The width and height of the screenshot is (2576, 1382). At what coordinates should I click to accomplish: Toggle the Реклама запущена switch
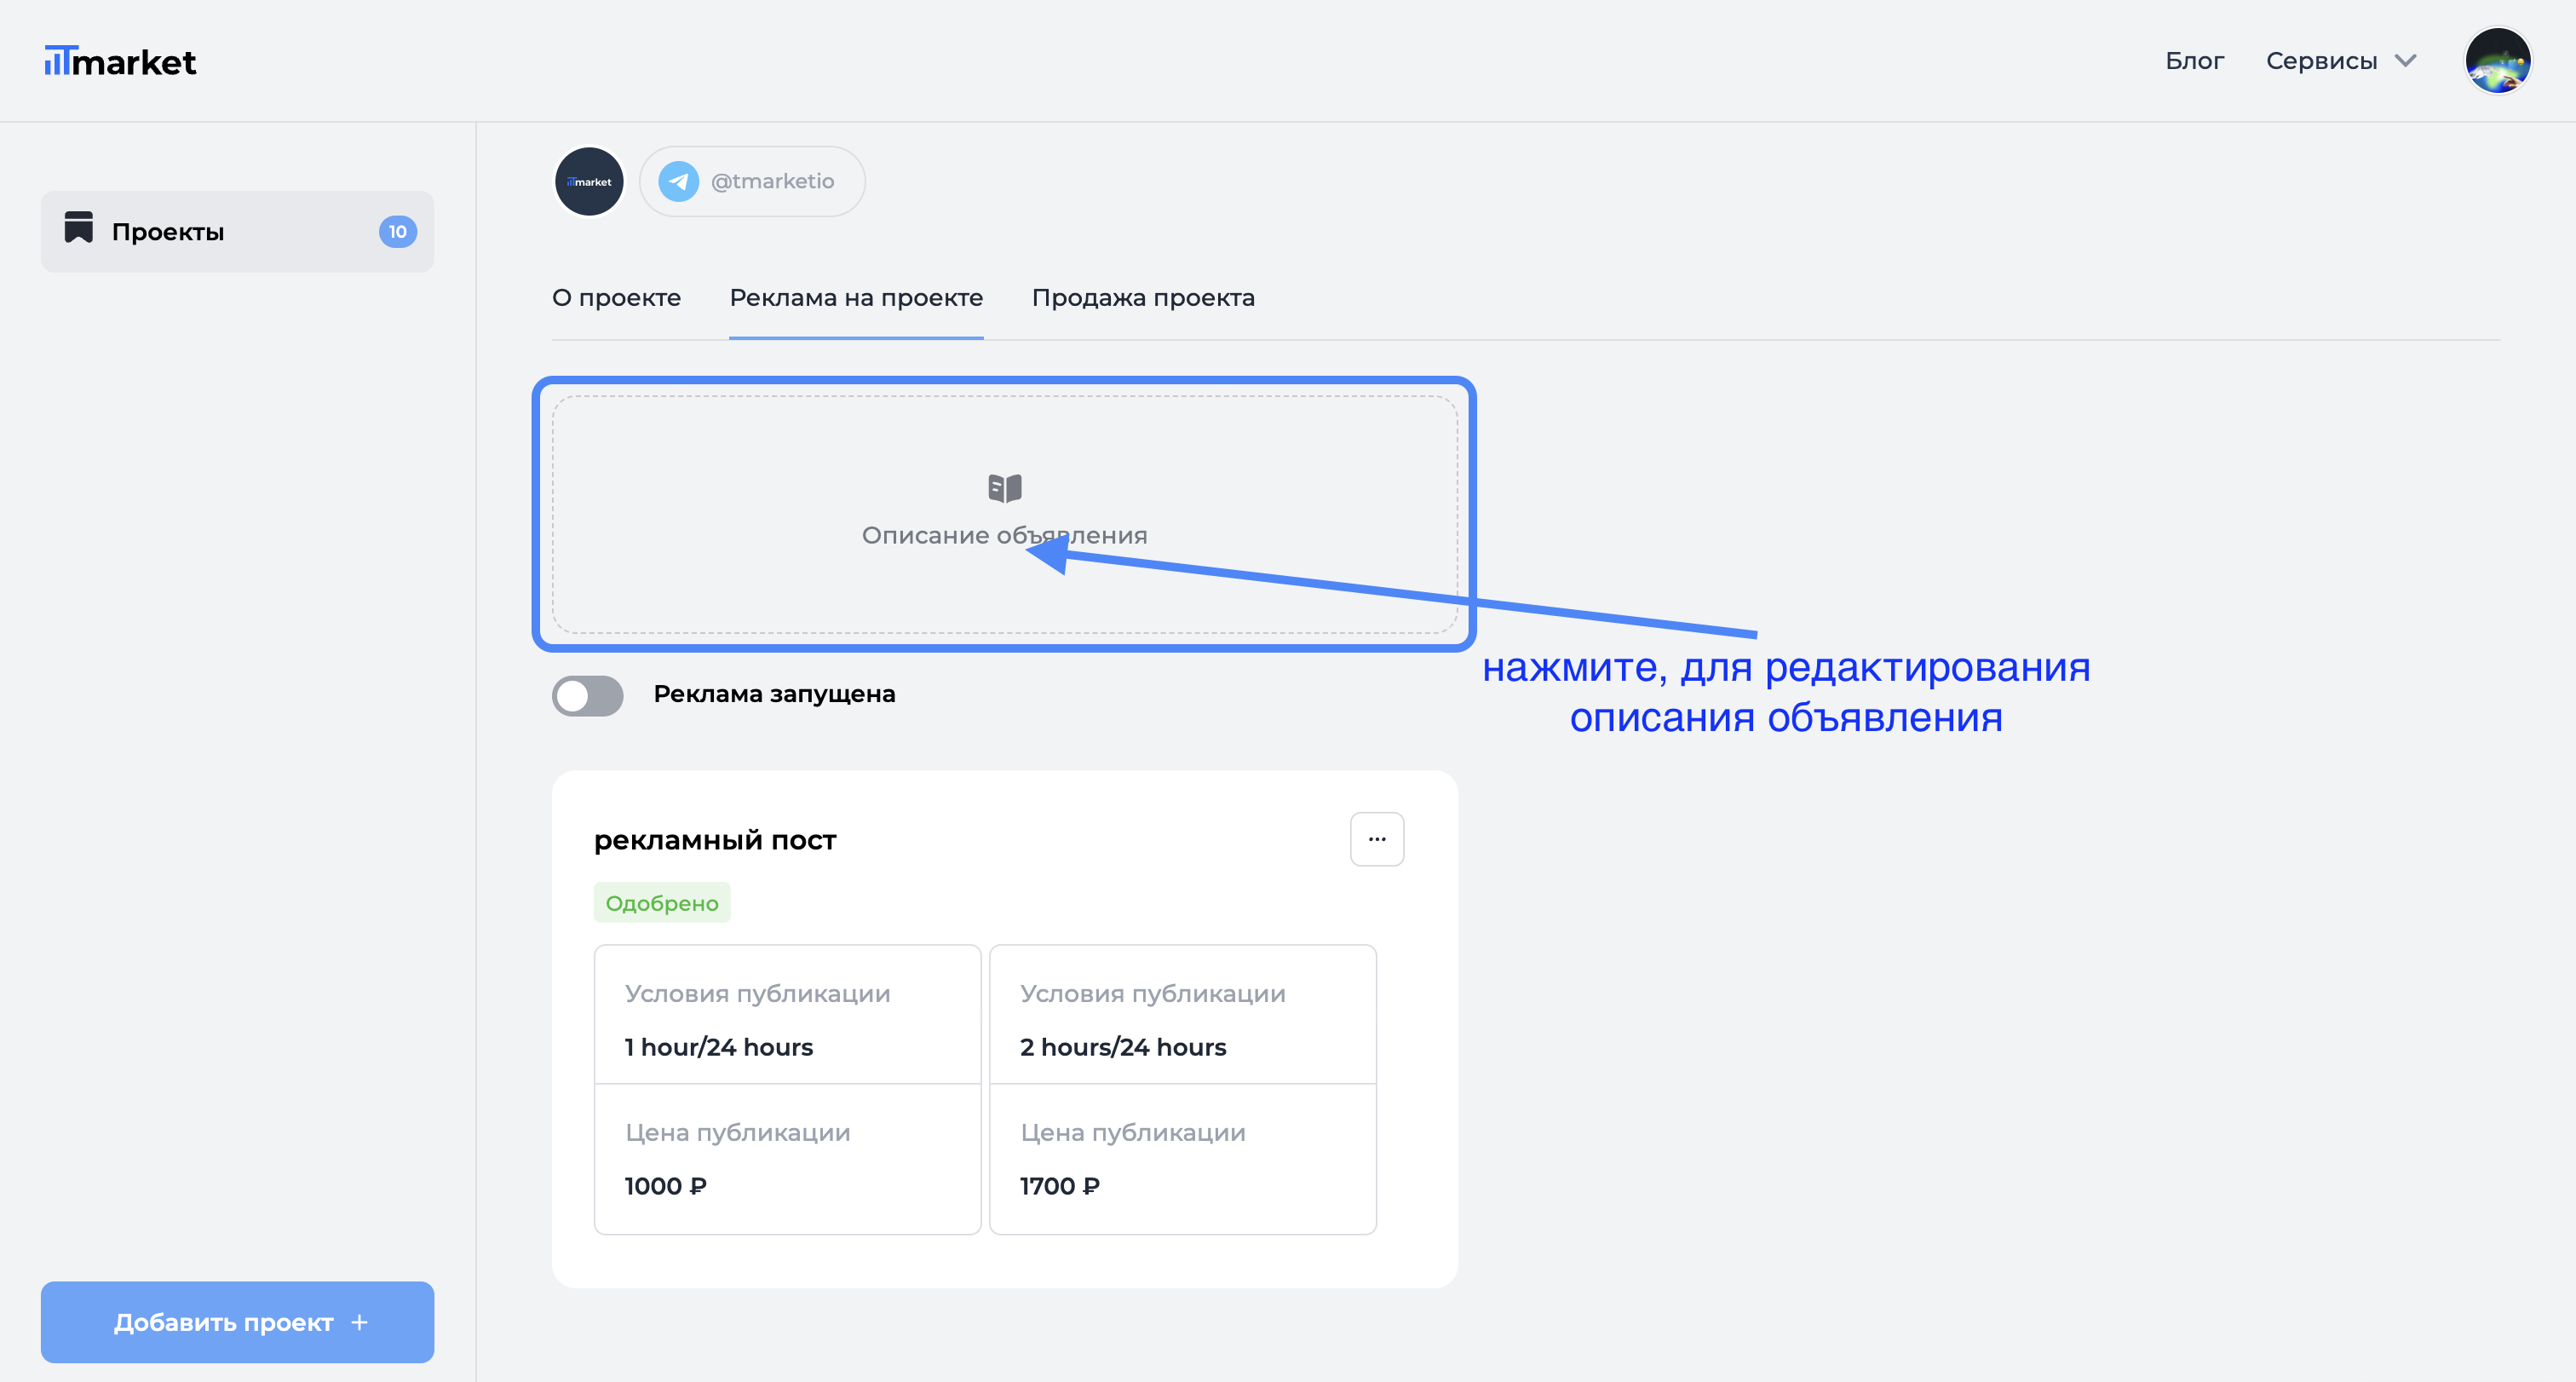pyautogui.click(x=588, y=695)
